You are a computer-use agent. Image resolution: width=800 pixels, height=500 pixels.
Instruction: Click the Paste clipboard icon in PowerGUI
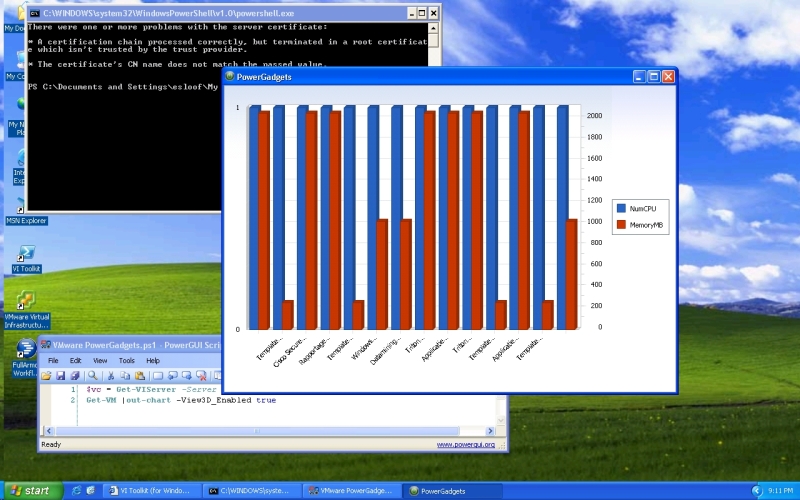tap(139, 376)
